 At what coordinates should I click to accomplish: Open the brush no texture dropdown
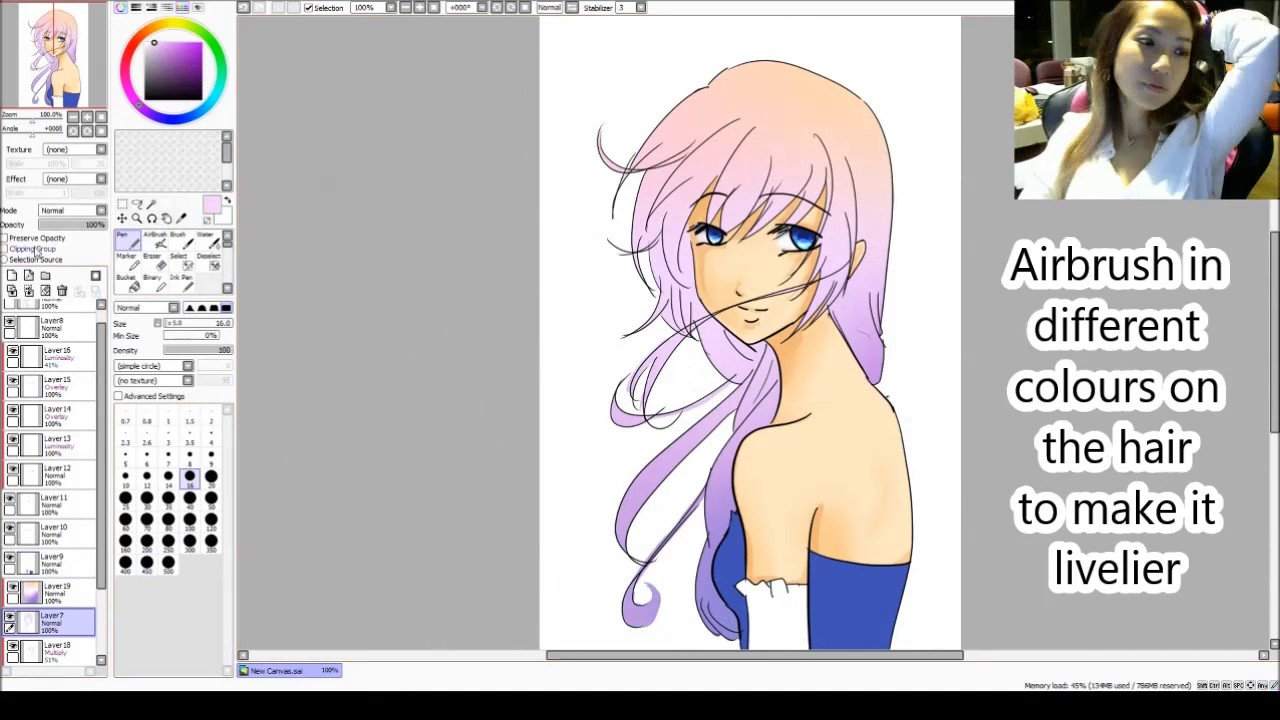pyautogui.click(x=154, y=380)
